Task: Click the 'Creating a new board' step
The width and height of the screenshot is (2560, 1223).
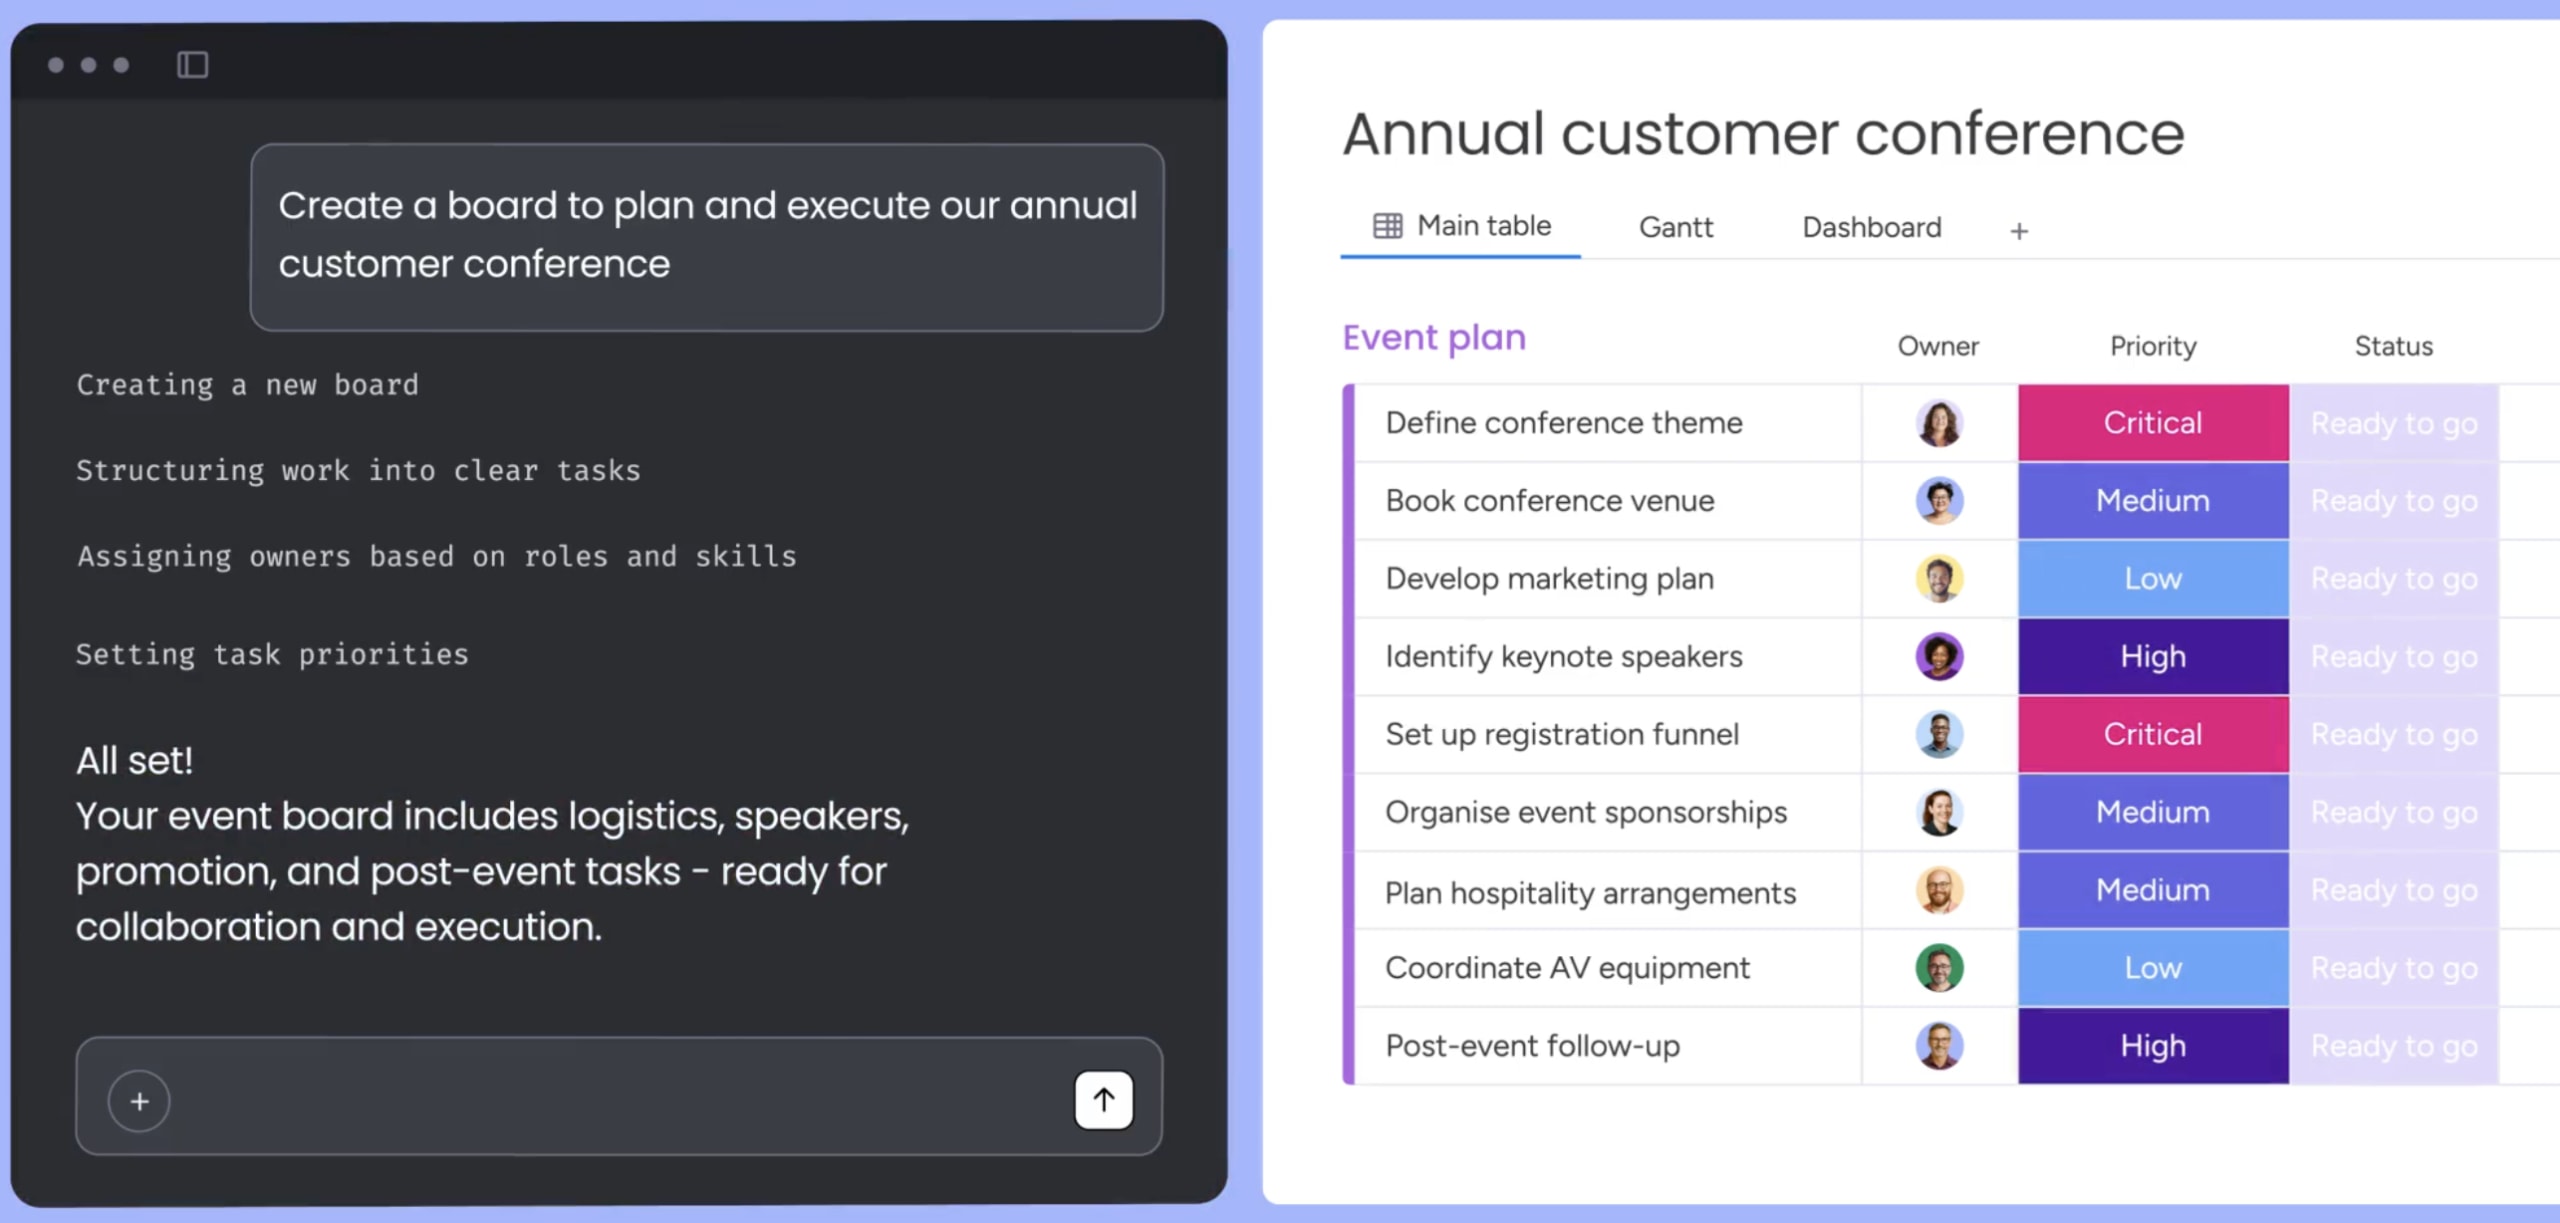Action: pyautogui.click(x=247, y=385)
